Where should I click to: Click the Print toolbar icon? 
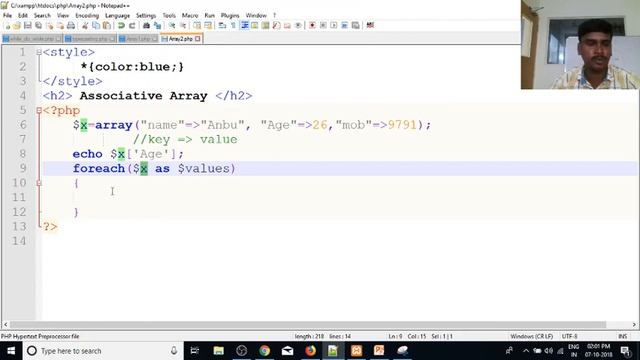pos(71,26)
